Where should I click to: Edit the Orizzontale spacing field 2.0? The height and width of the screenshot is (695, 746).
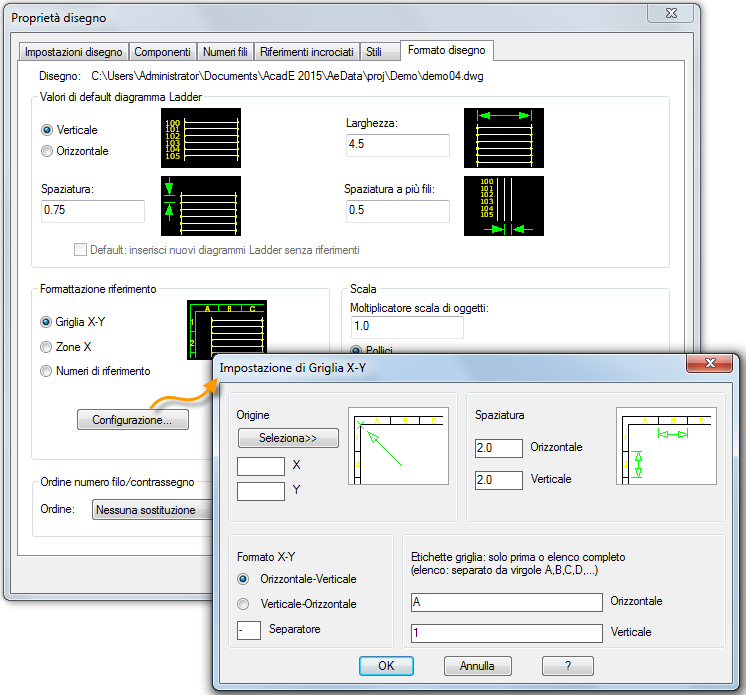[499, 448]
